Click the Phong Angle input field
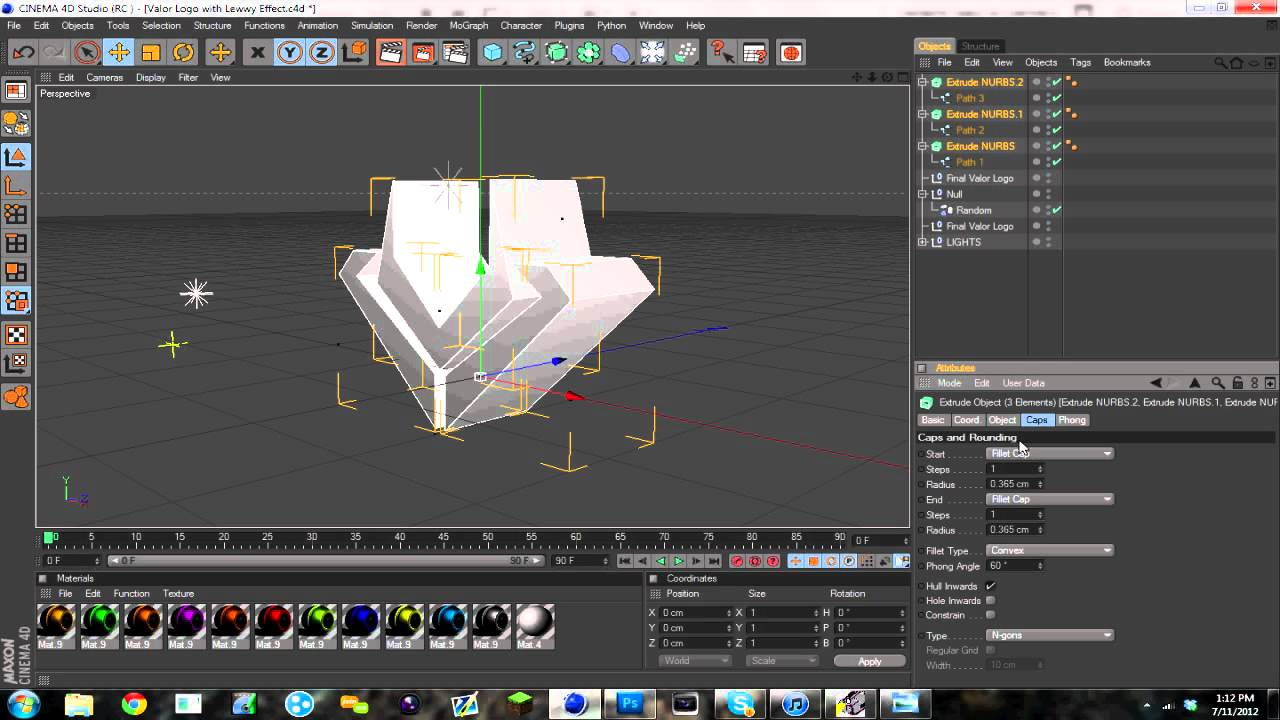Viewport: 1280px width, 720px height. pos(1015,566)
